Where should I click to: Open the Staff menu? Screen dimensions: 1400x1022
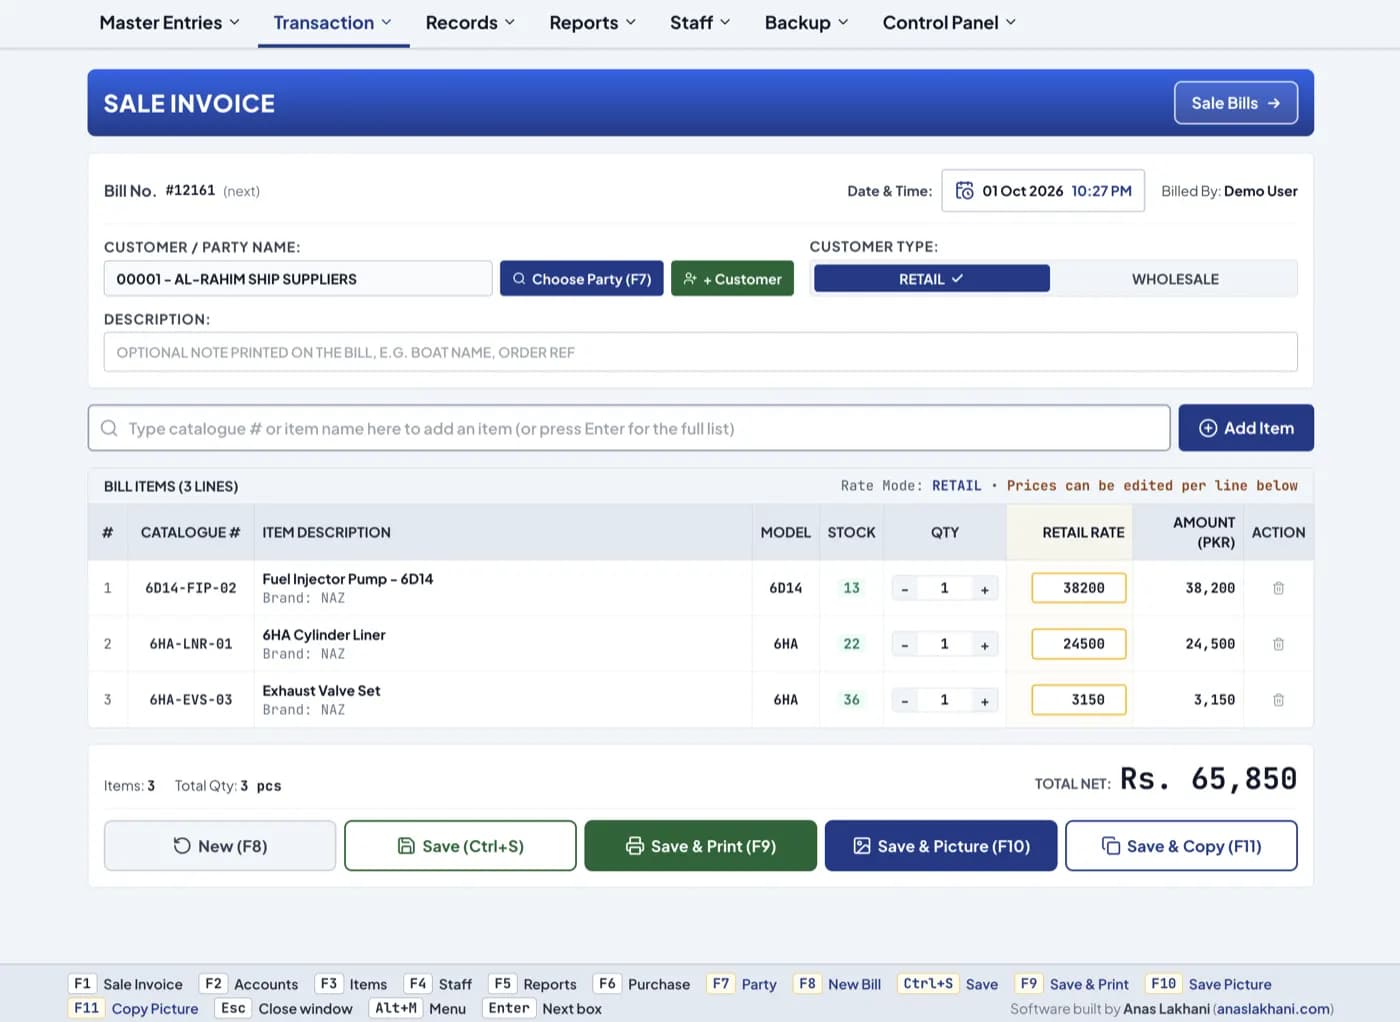(x=700, y=23)
